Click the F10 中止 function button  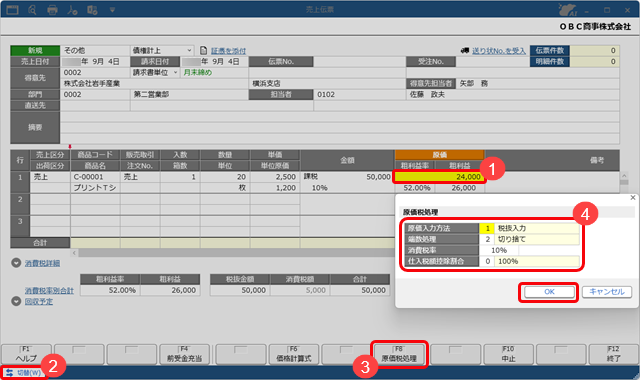[509, 354]
